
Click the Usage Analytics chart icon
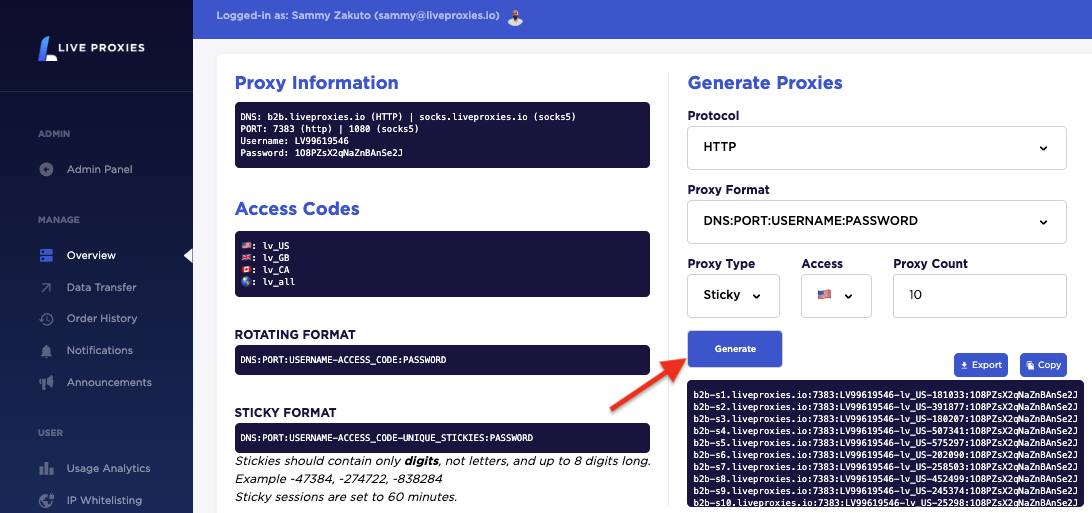(46, 469)
